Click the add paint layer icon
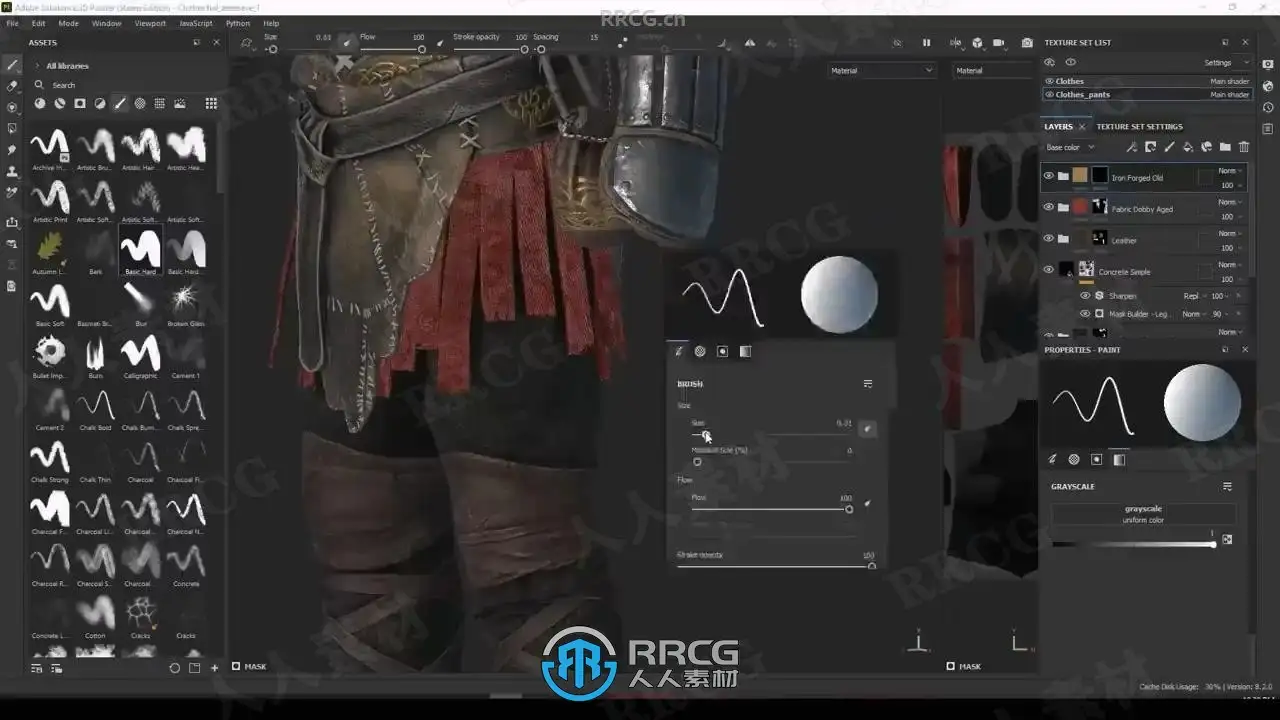This screenshot has height=720, width=1280. (x=1169, y=147)
